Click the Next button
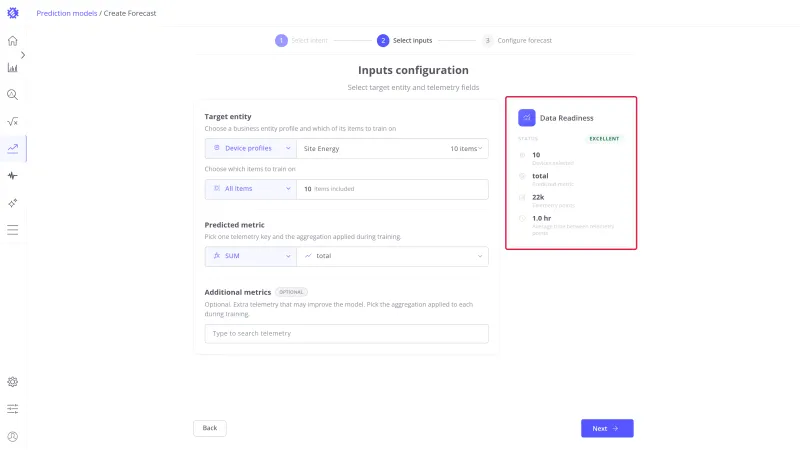800x450 pixels. (x=607, y=429)
